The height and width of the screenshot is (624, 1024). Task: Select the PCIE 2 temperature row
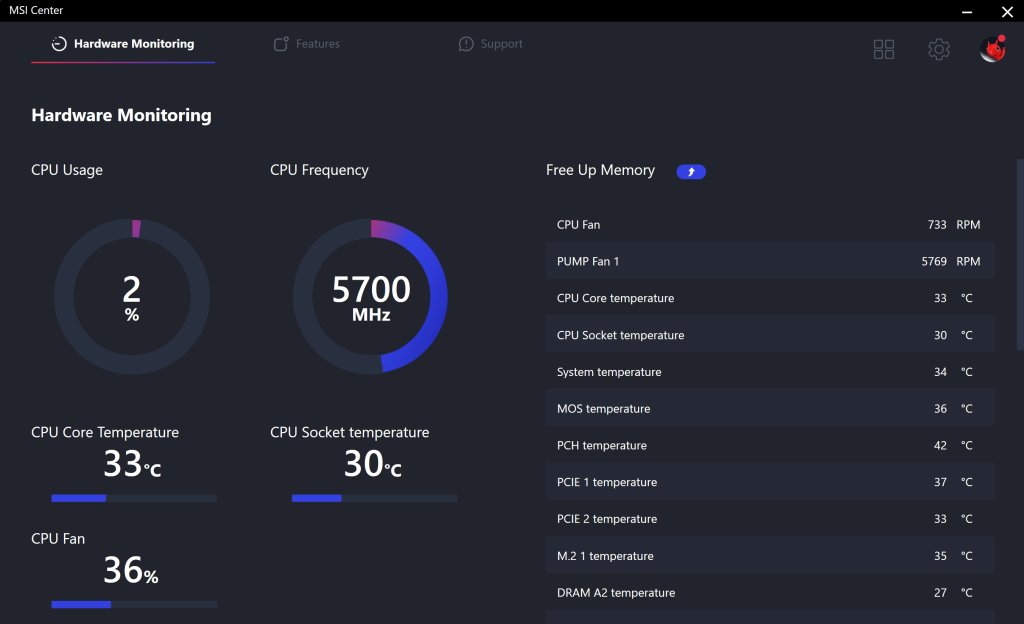coord(770,519)
